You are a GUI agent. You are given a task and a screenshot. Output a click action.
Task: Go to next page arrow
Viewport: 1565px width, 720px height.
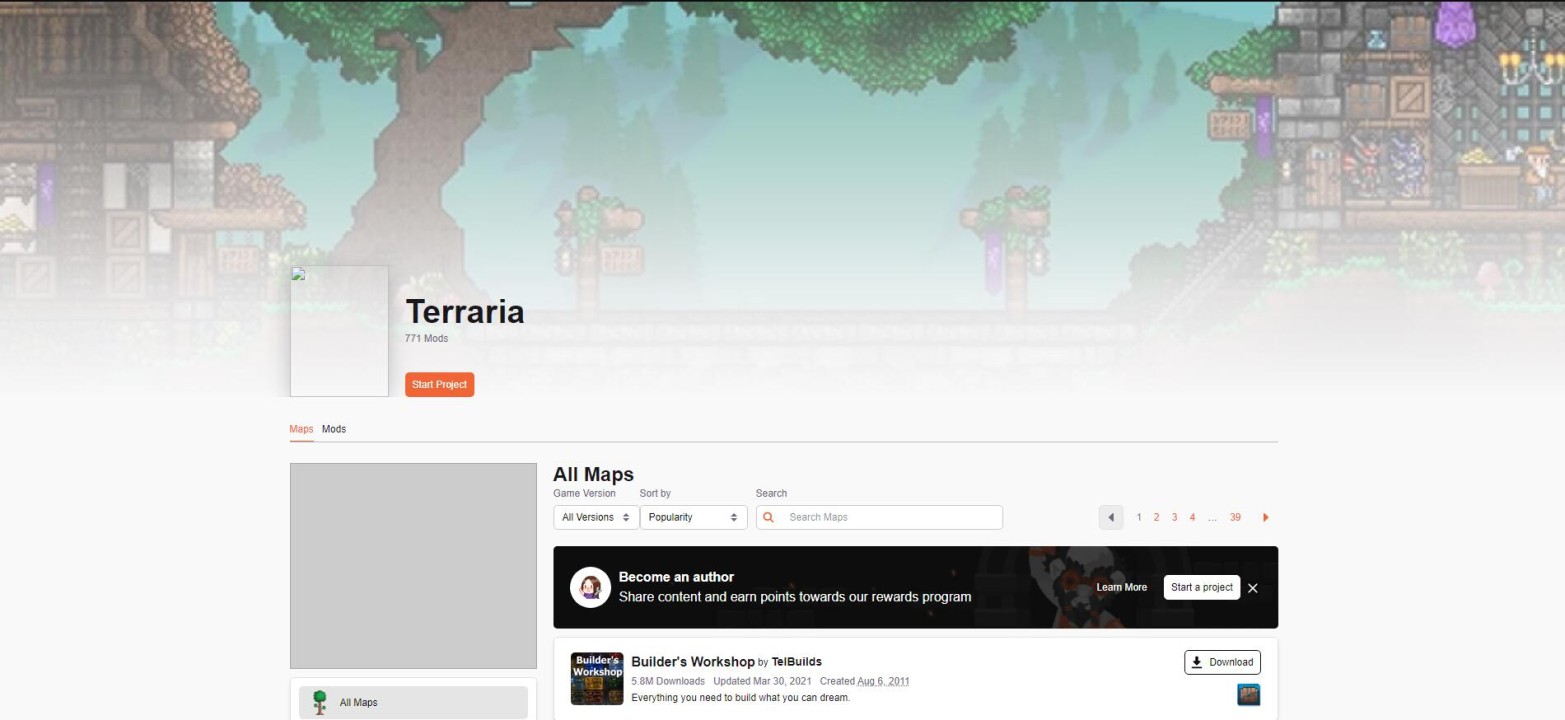[x=1265, y=517]
